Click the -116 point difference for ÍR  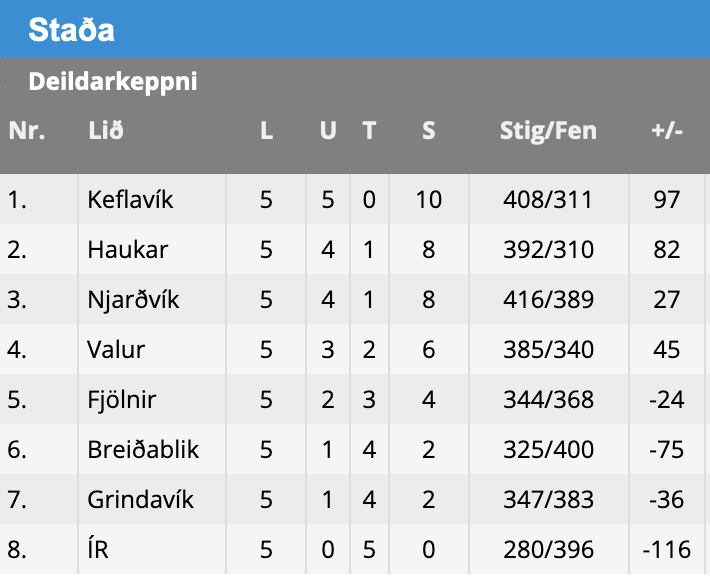tap(666, 549)
